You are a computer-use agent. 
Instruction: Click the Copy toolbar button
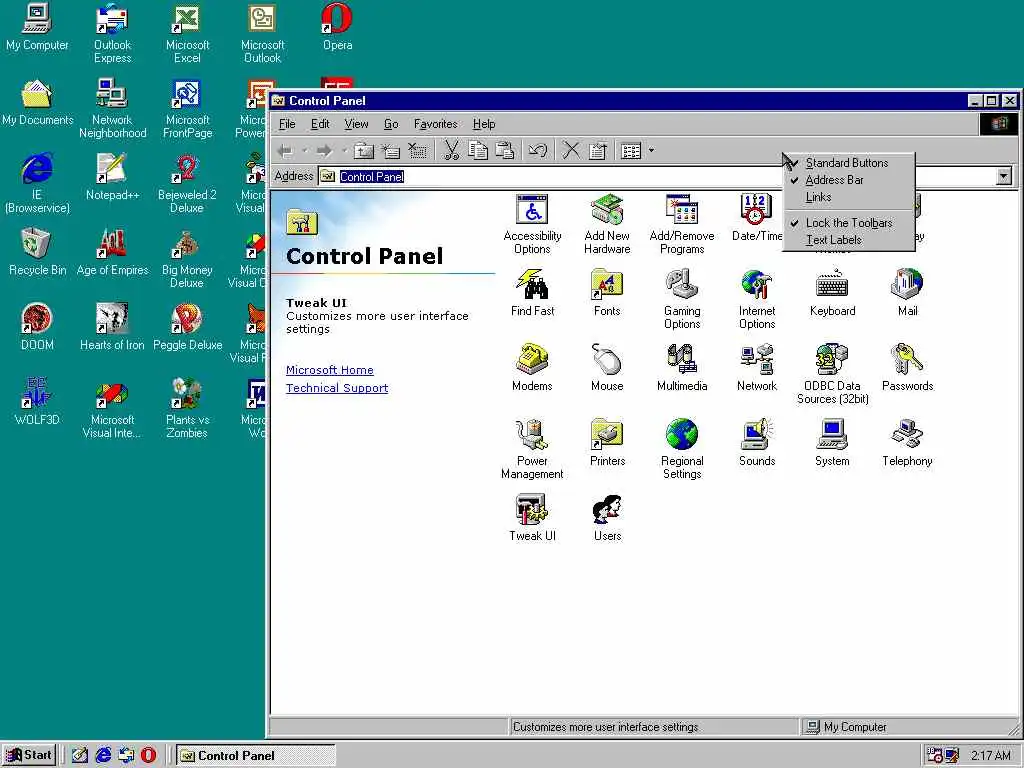478,151
